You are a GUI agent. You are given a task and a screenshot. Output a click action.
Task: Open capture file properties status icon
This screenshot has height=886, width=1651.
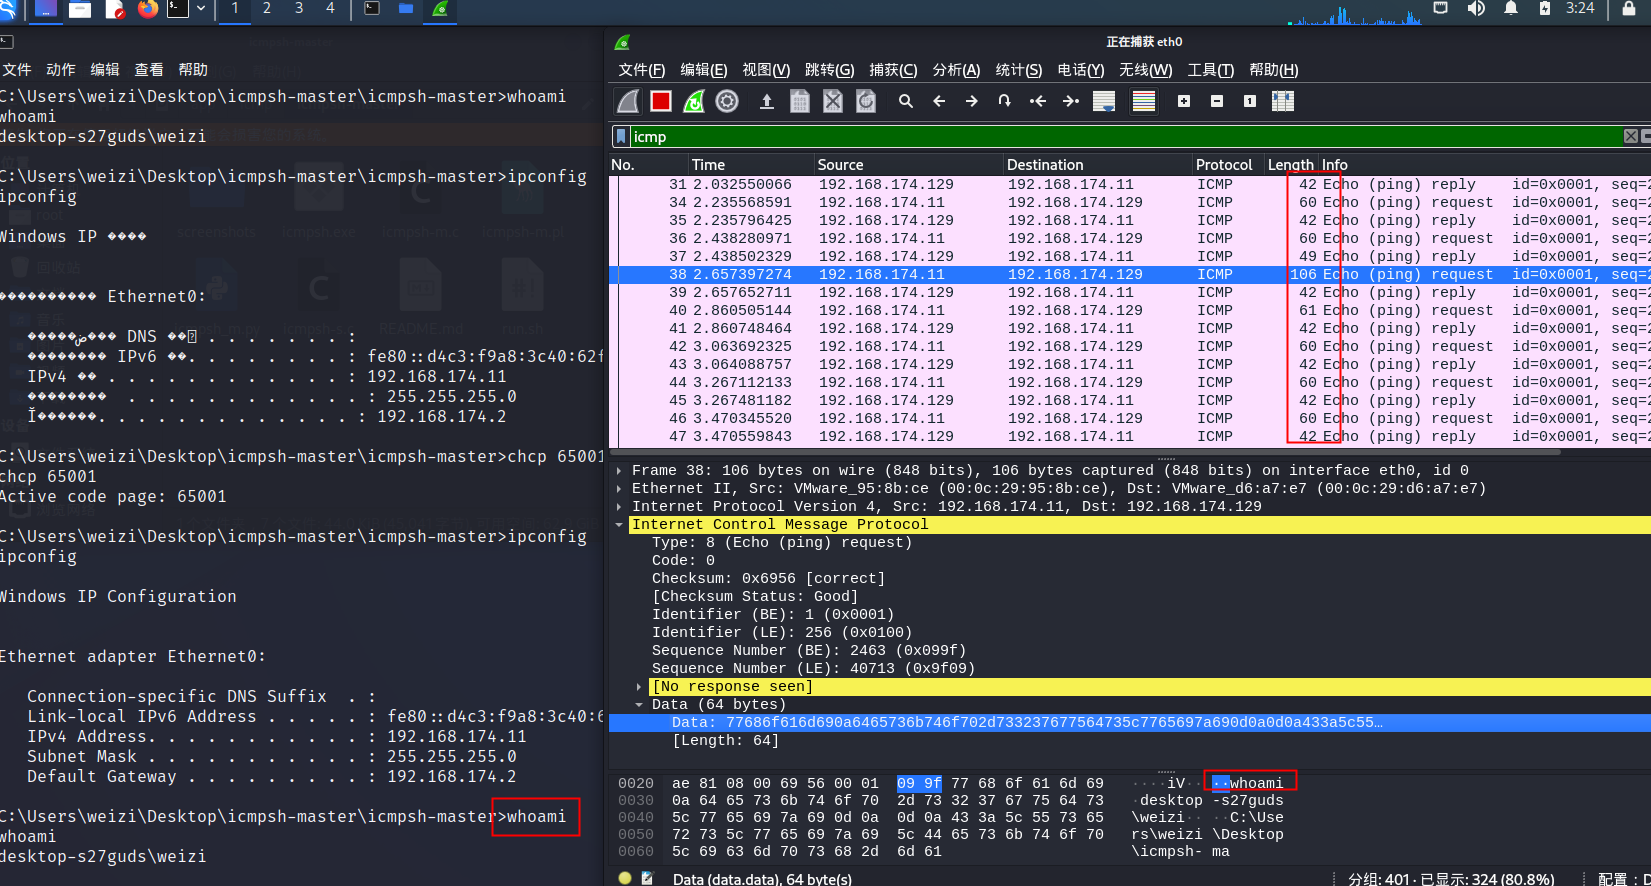click(647, 878)
